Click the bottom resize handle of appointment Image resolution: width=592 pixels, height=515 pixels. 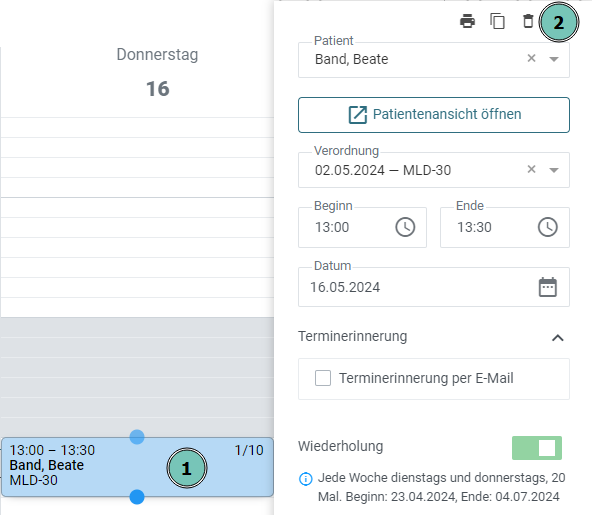pyautogui.click(x=137, y=497)
